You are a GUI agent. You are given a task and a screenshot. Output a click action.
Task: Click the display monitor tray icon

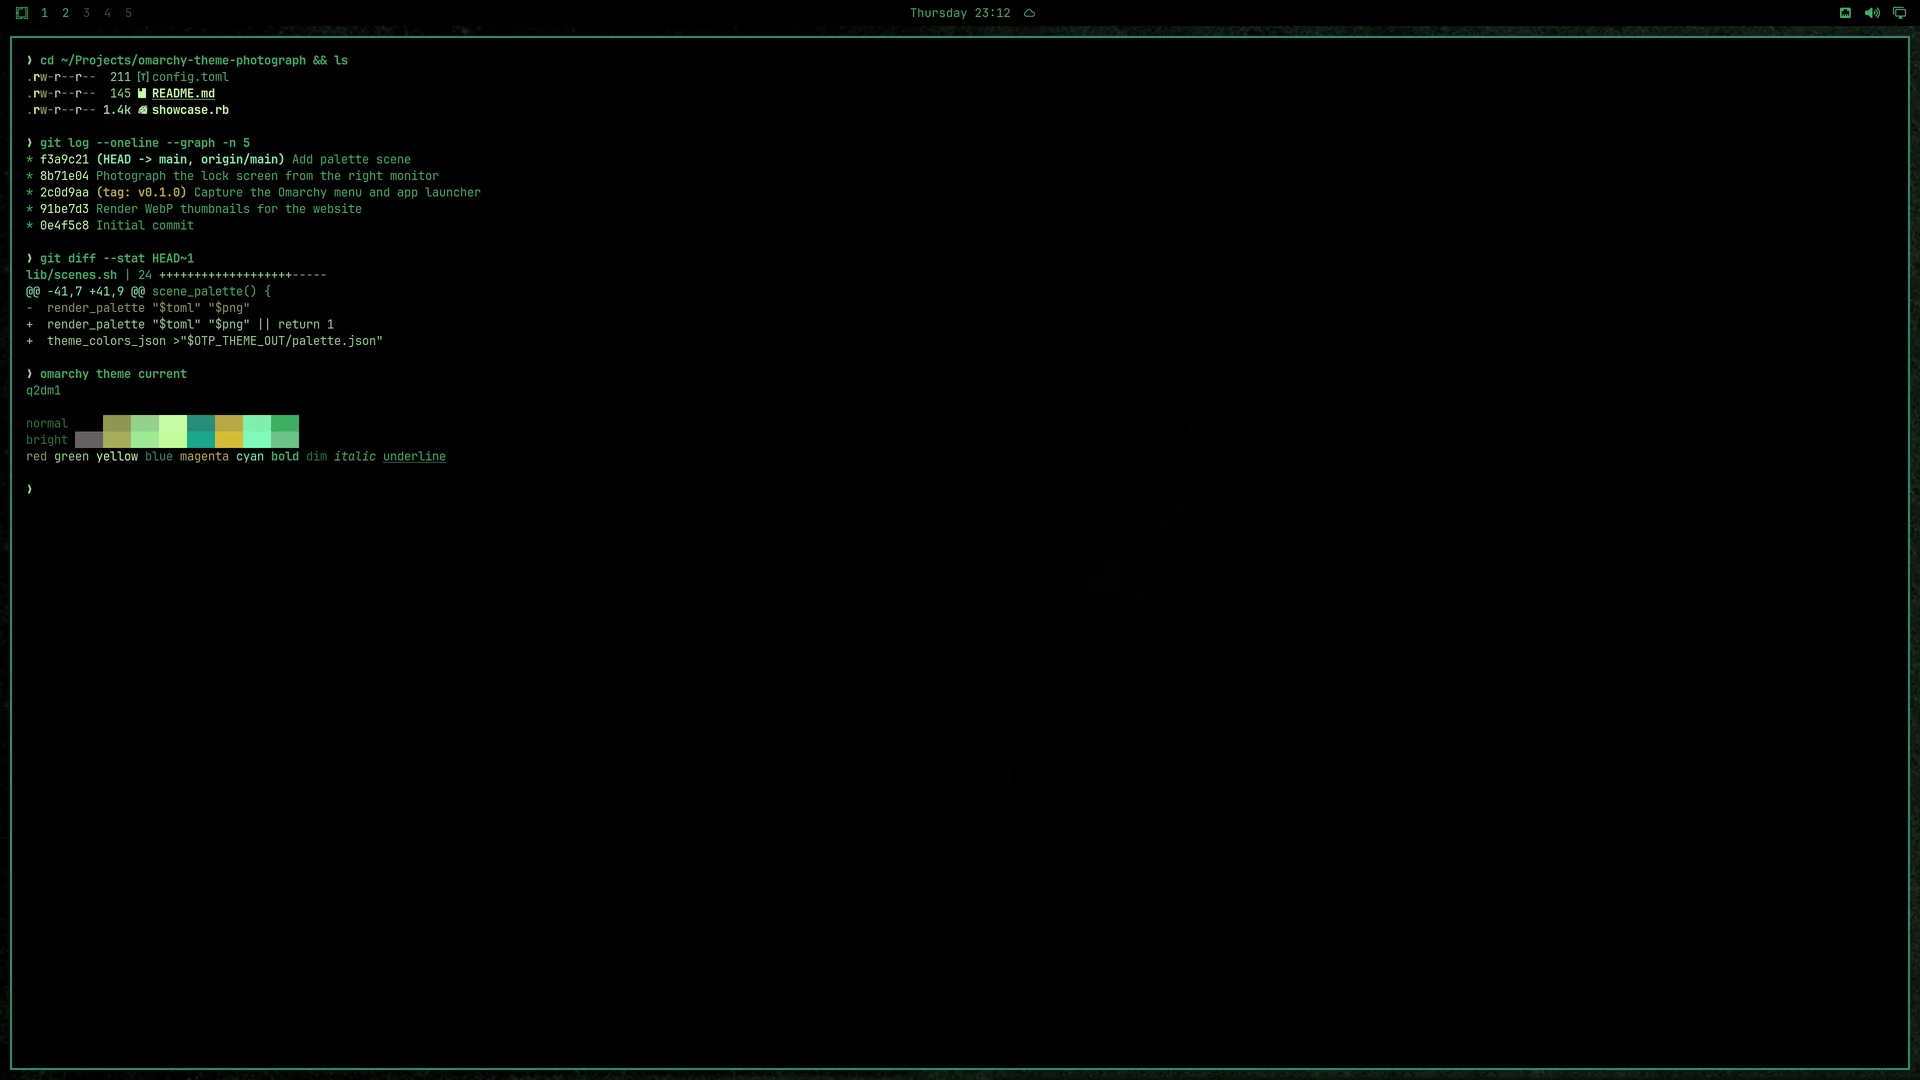(x=1899, y=13)
